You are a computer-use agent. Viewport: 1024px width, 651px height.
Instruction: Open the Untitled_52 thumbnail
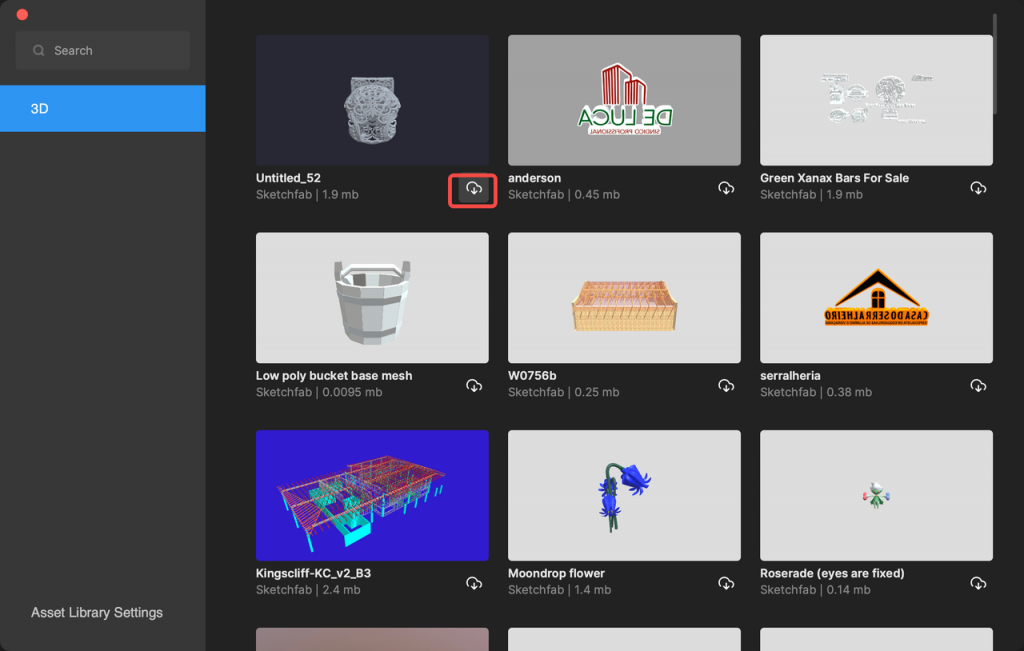(372, 100)
